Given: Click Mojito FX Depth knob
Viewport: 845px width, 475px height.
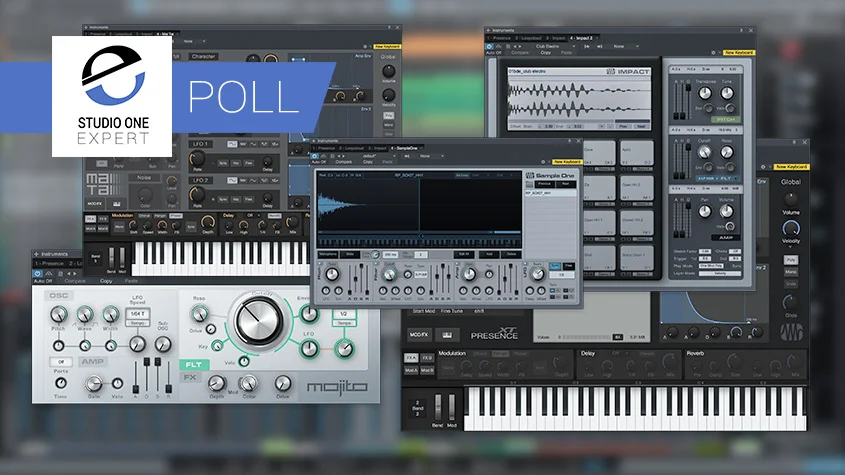Looking at the screenshot, I should click(217, 383).
